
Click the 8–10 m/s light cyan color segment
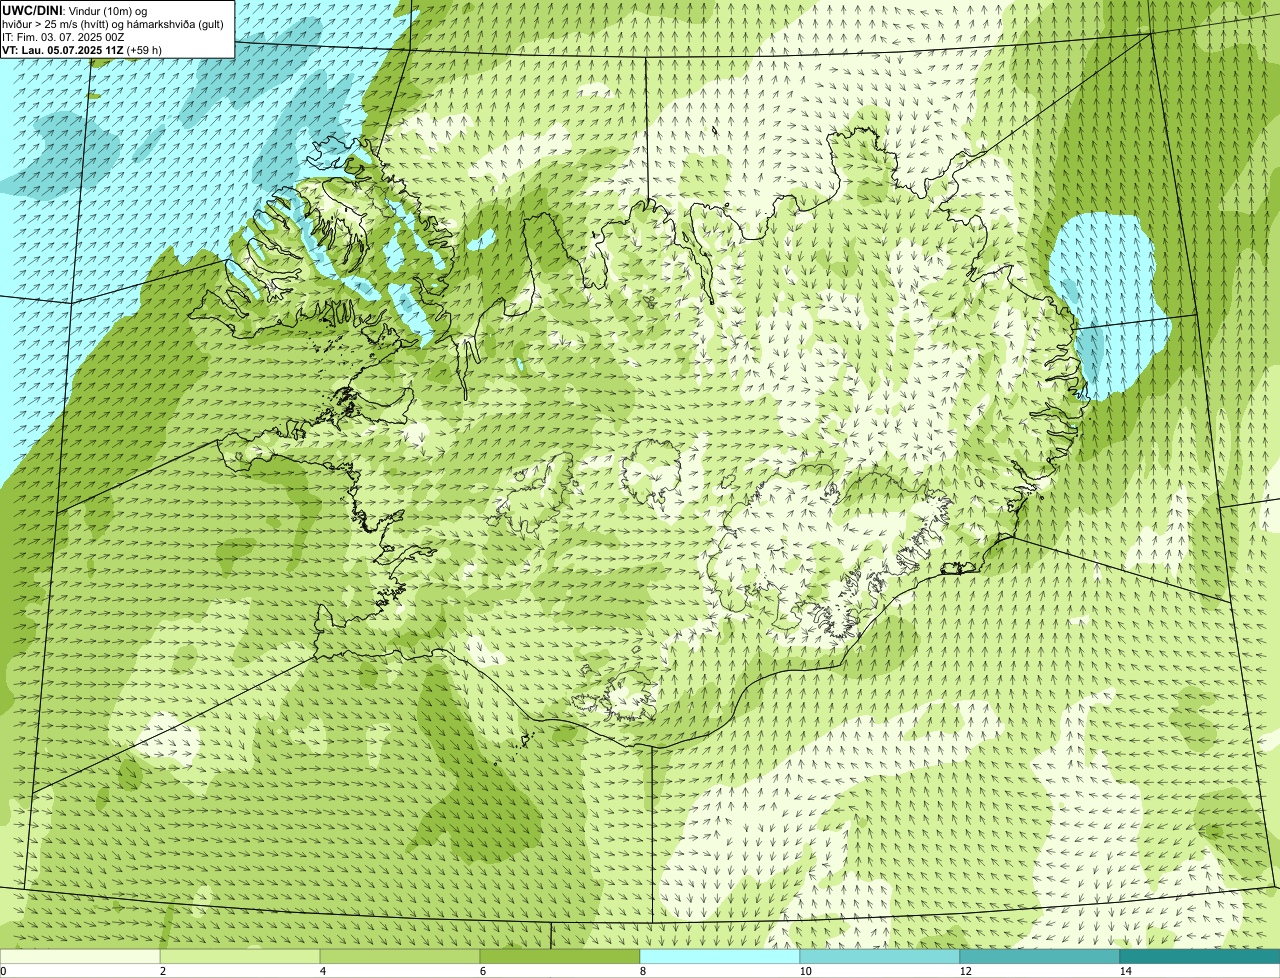click(x=720, y=956)
